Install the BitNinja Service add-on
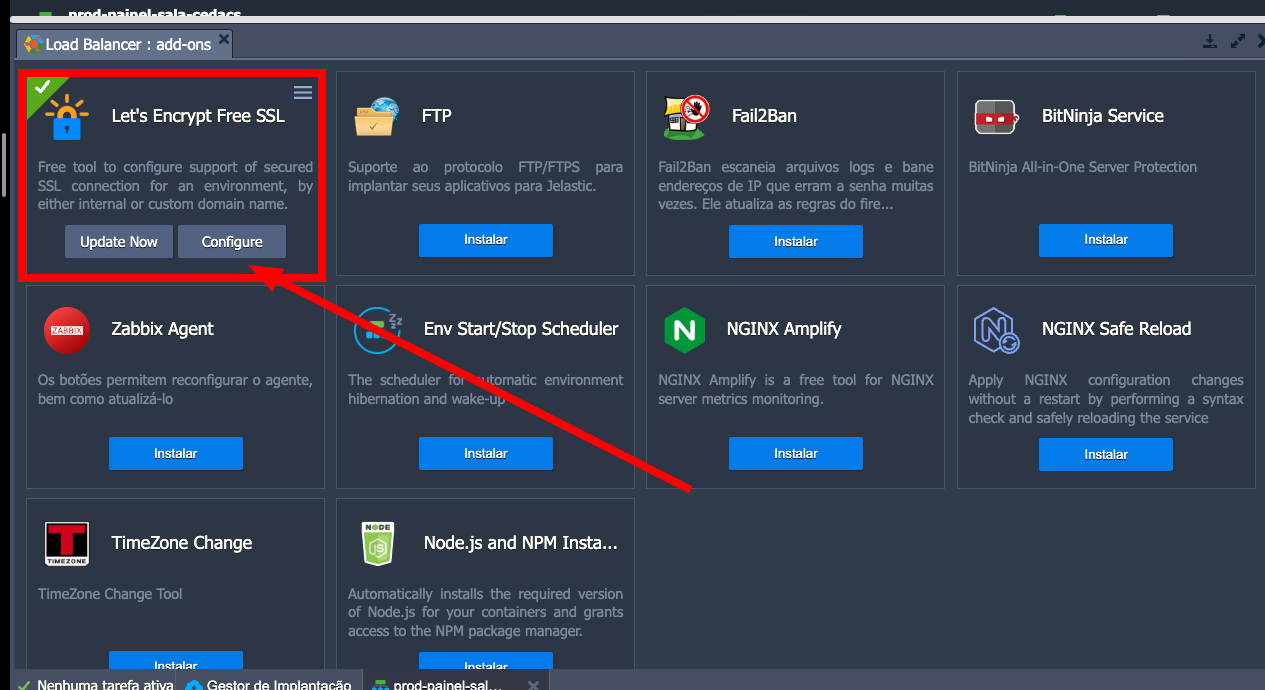 coord(1105,240)
